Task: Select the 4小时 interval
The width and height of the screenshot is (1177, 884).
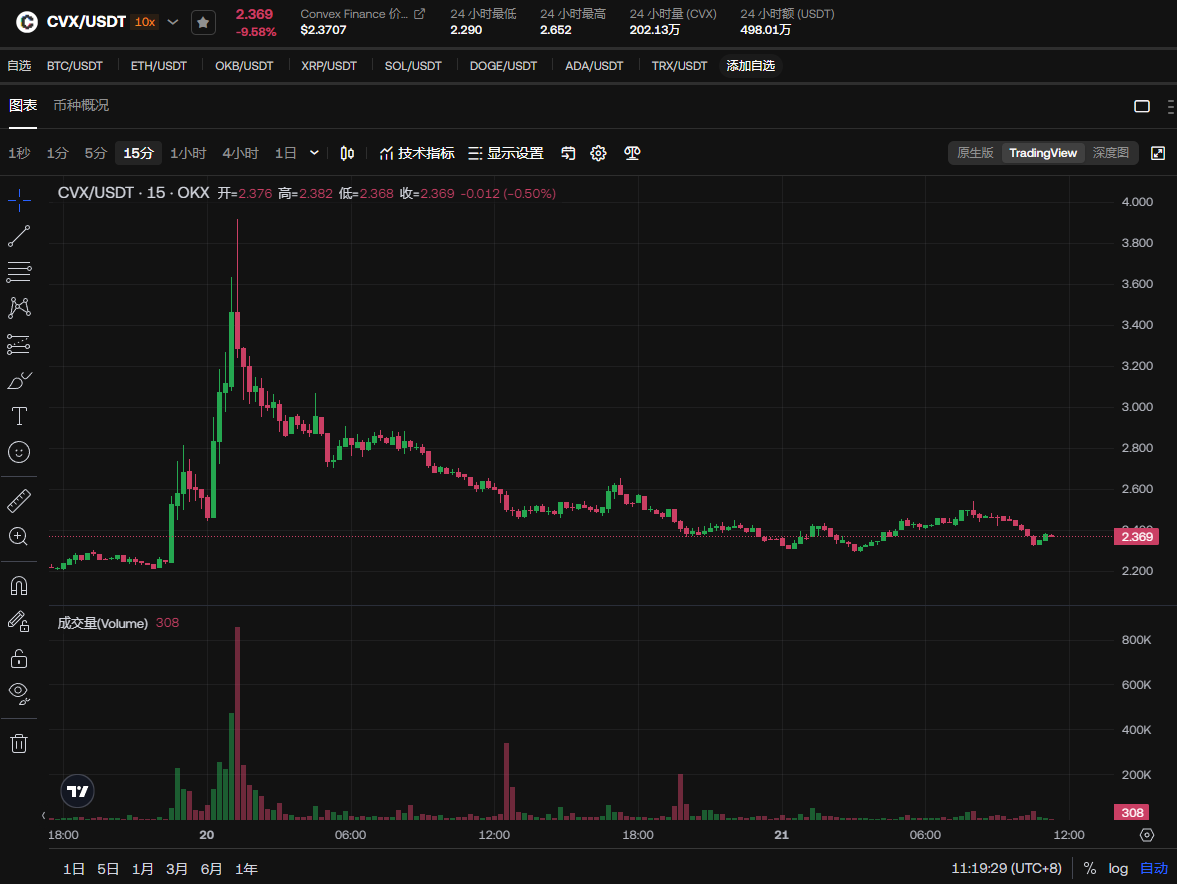Action: click(x=240, y=153)
